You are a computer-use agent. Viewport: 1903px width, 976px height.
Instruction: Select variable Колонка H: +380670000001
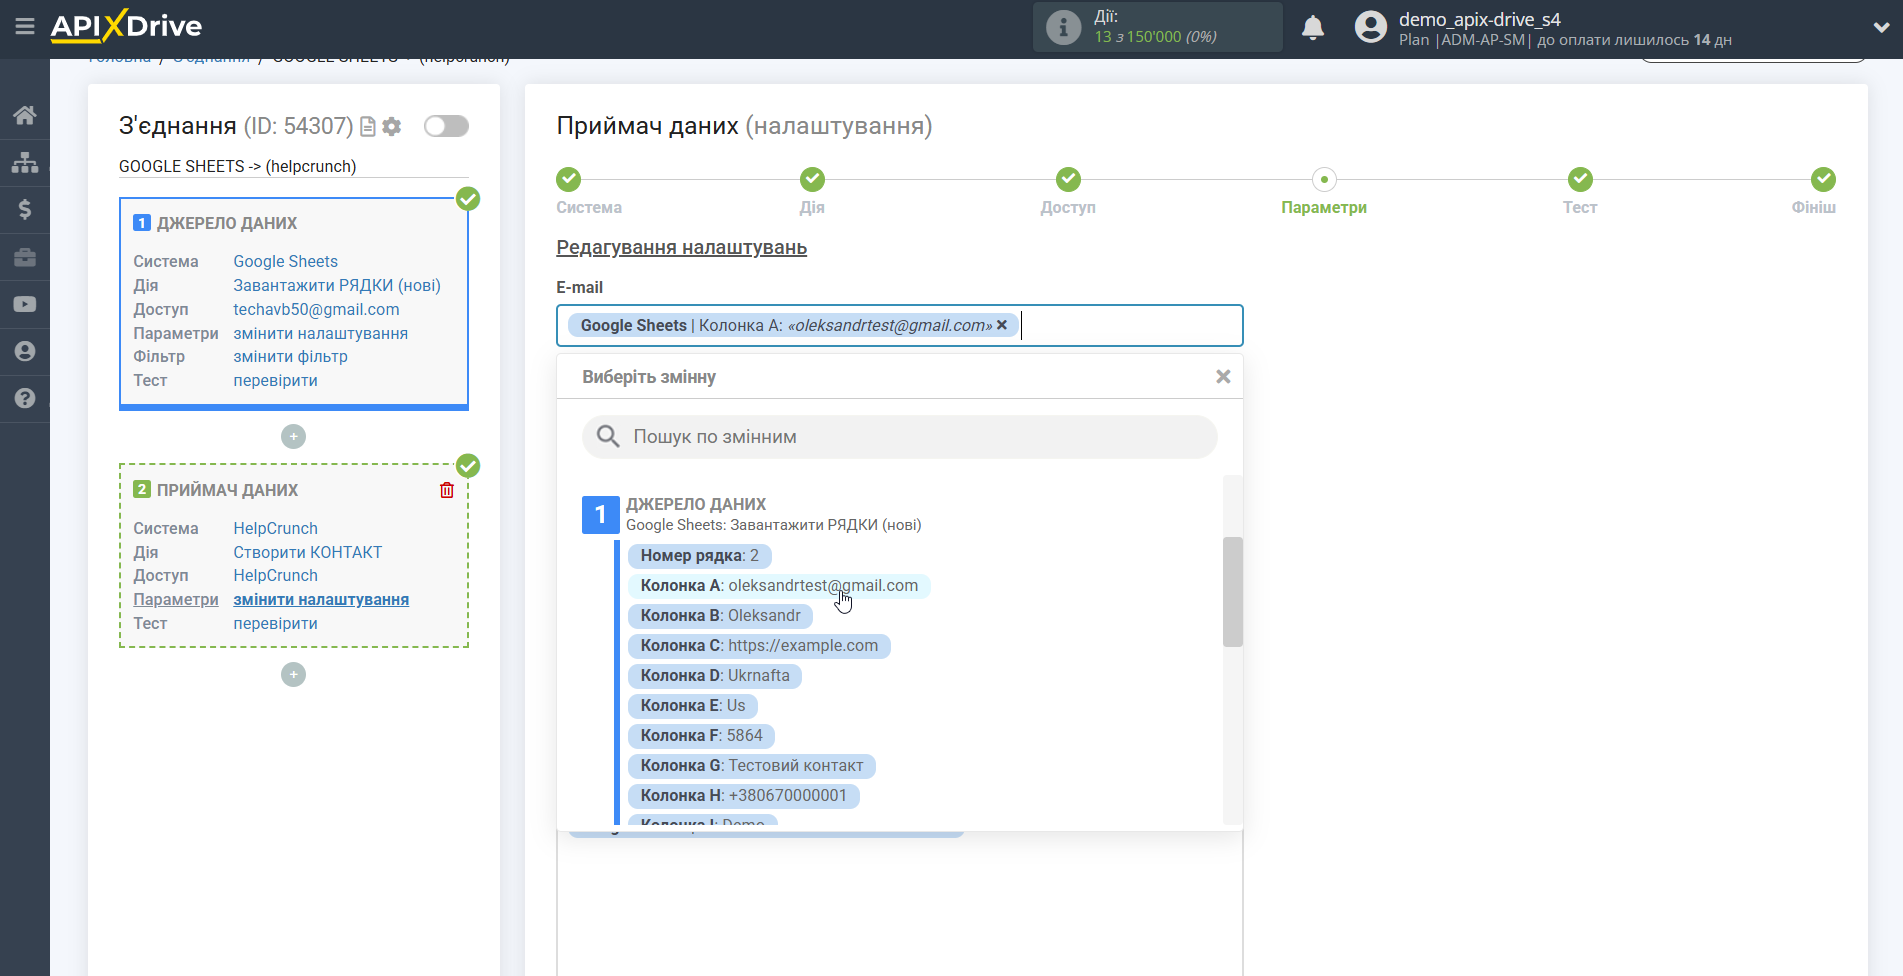coord(744,796)
